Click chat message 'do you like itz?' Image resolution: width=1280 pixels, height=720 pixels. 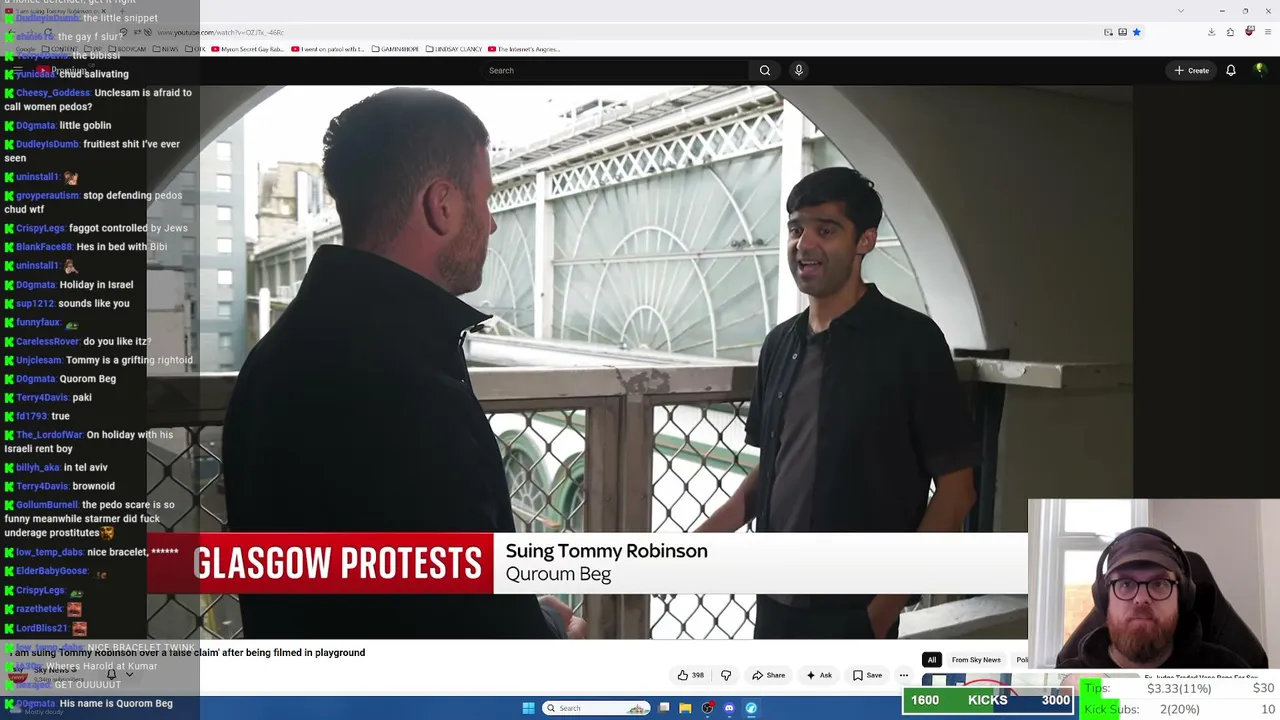[x=117, y=342]
